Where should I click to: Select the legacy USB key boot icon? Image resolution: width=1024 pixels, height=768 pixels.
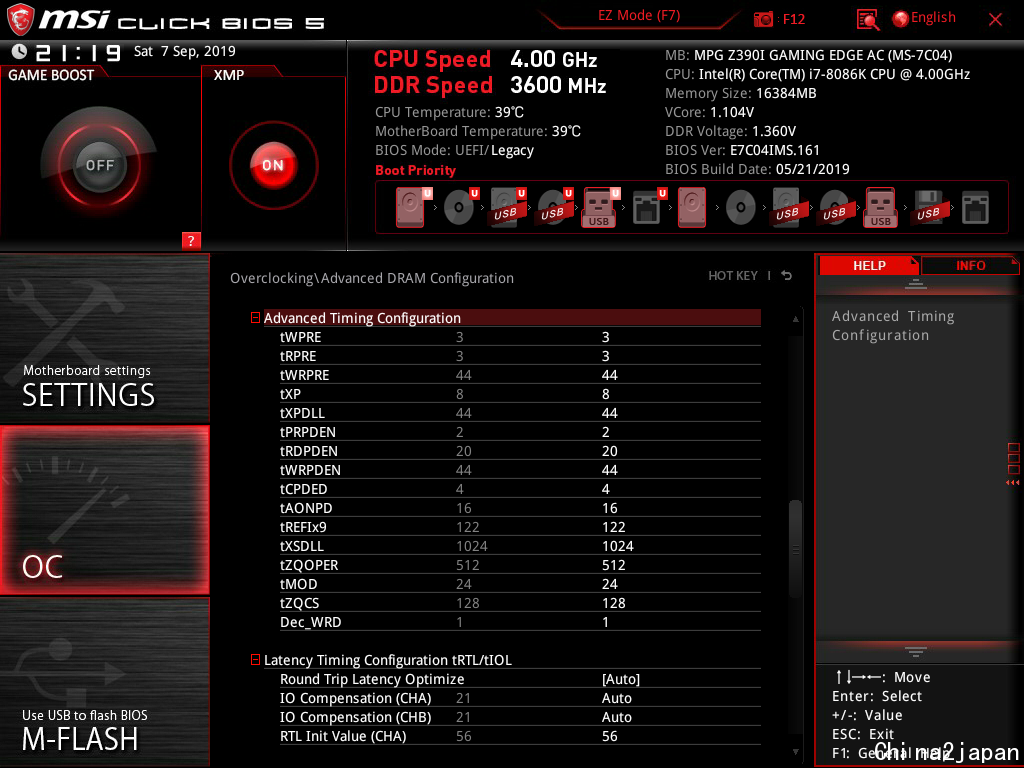click(881, 207)
